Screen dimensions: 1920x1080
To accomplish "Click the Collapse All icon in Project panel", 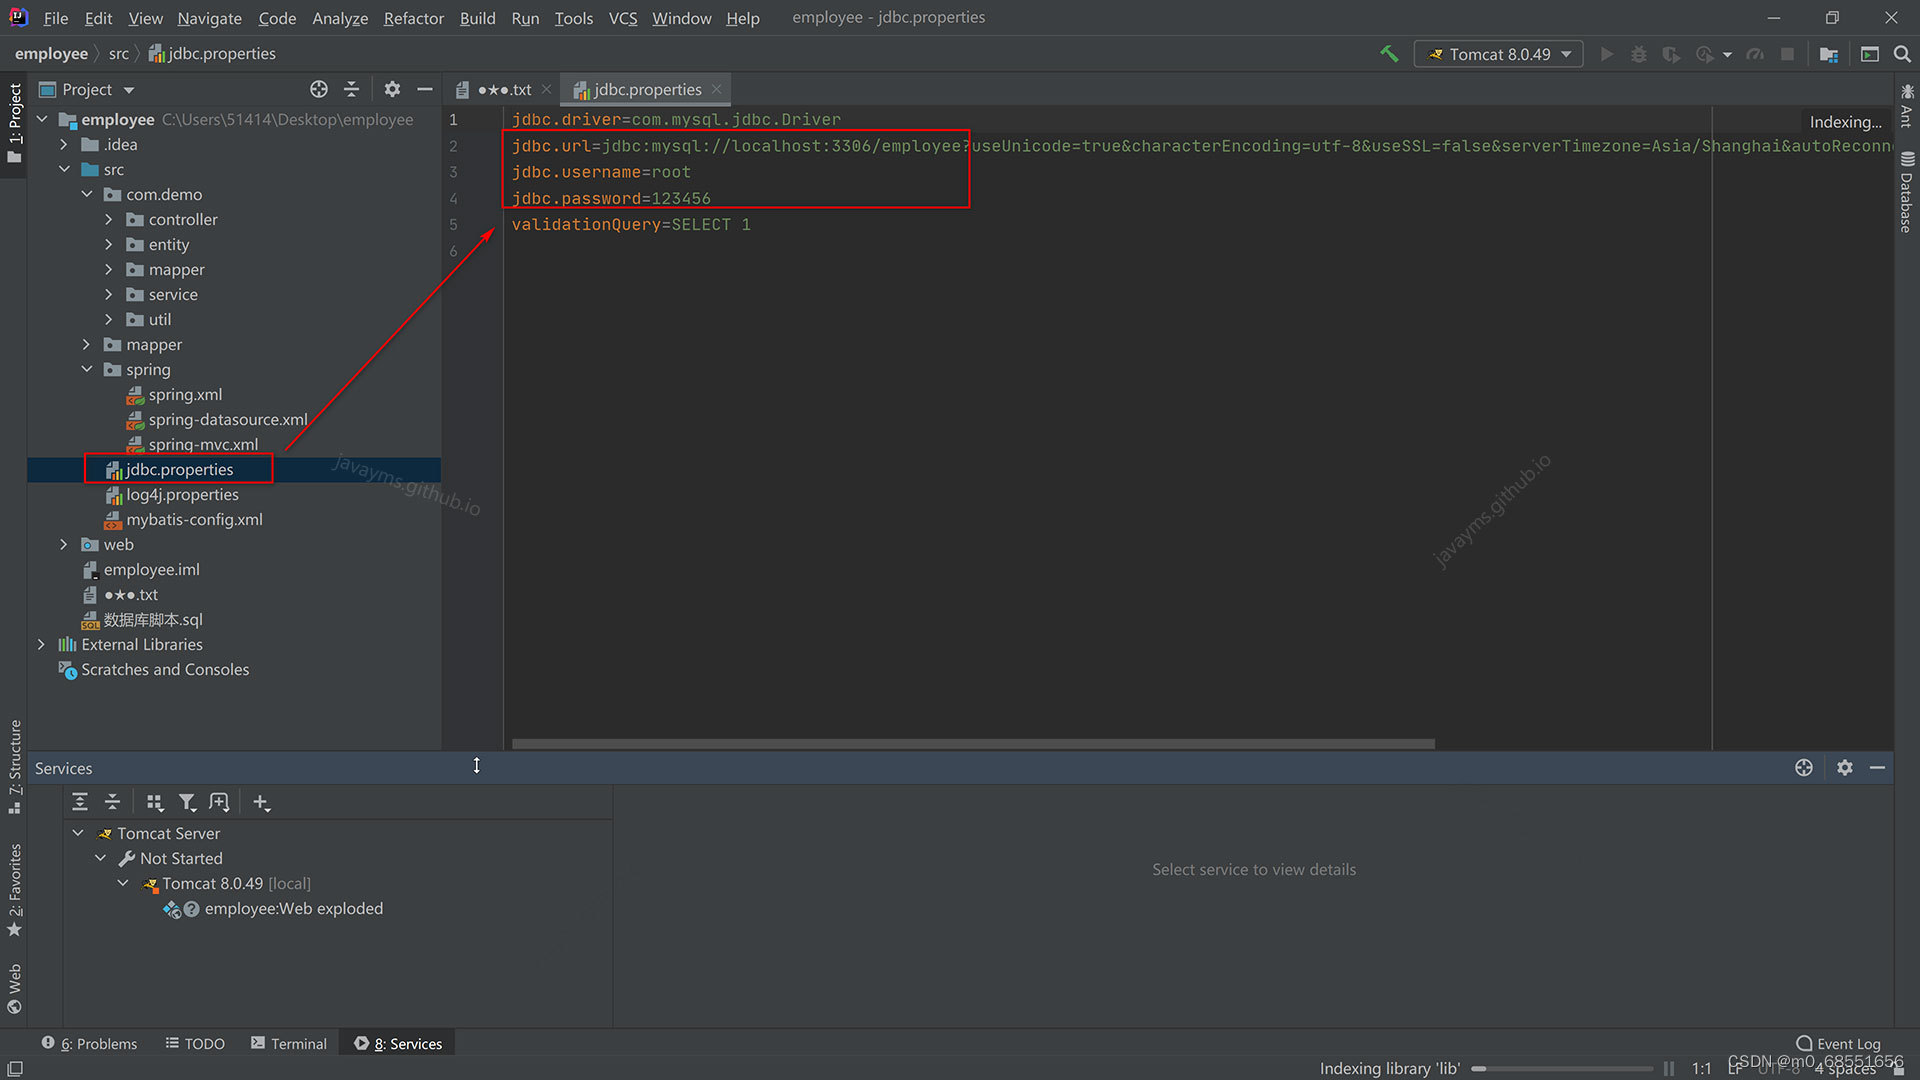I will 351,89.
